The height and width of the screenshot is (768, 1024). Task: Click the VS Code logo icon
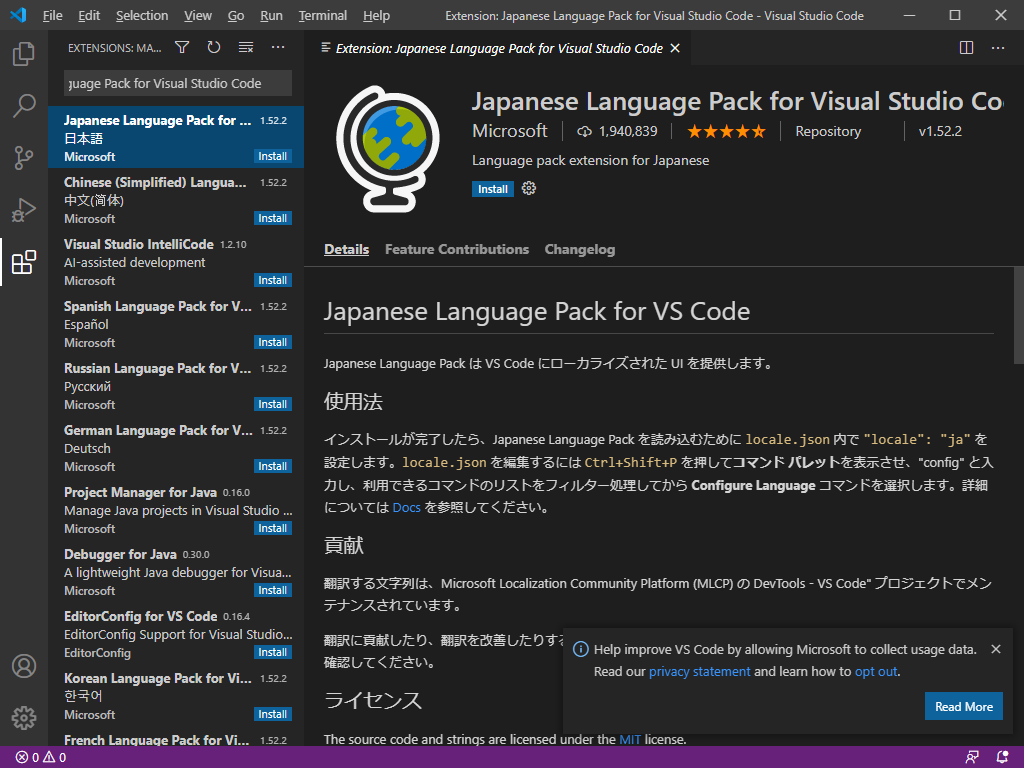pos(18,15)
